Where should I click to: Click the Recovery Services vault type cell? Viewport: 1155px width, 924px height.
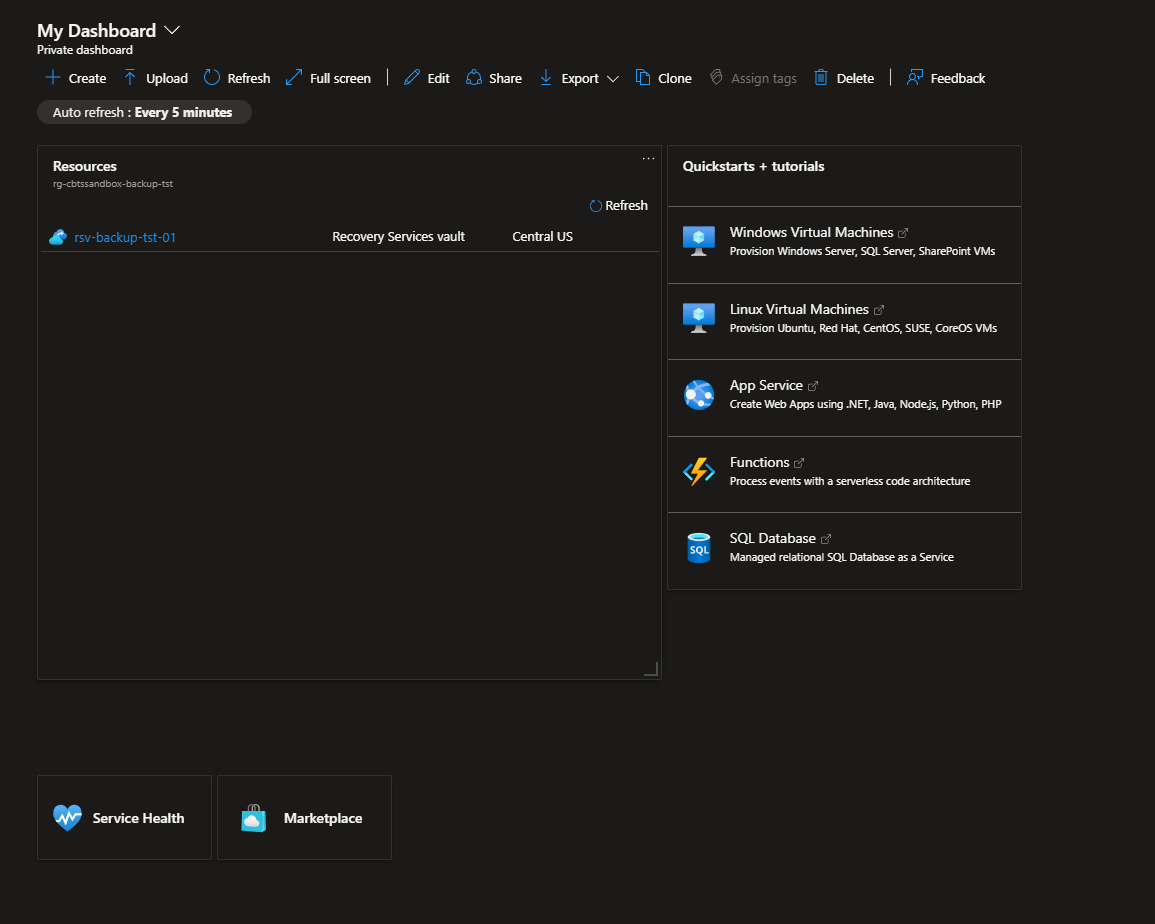click(x=399, y=237)
